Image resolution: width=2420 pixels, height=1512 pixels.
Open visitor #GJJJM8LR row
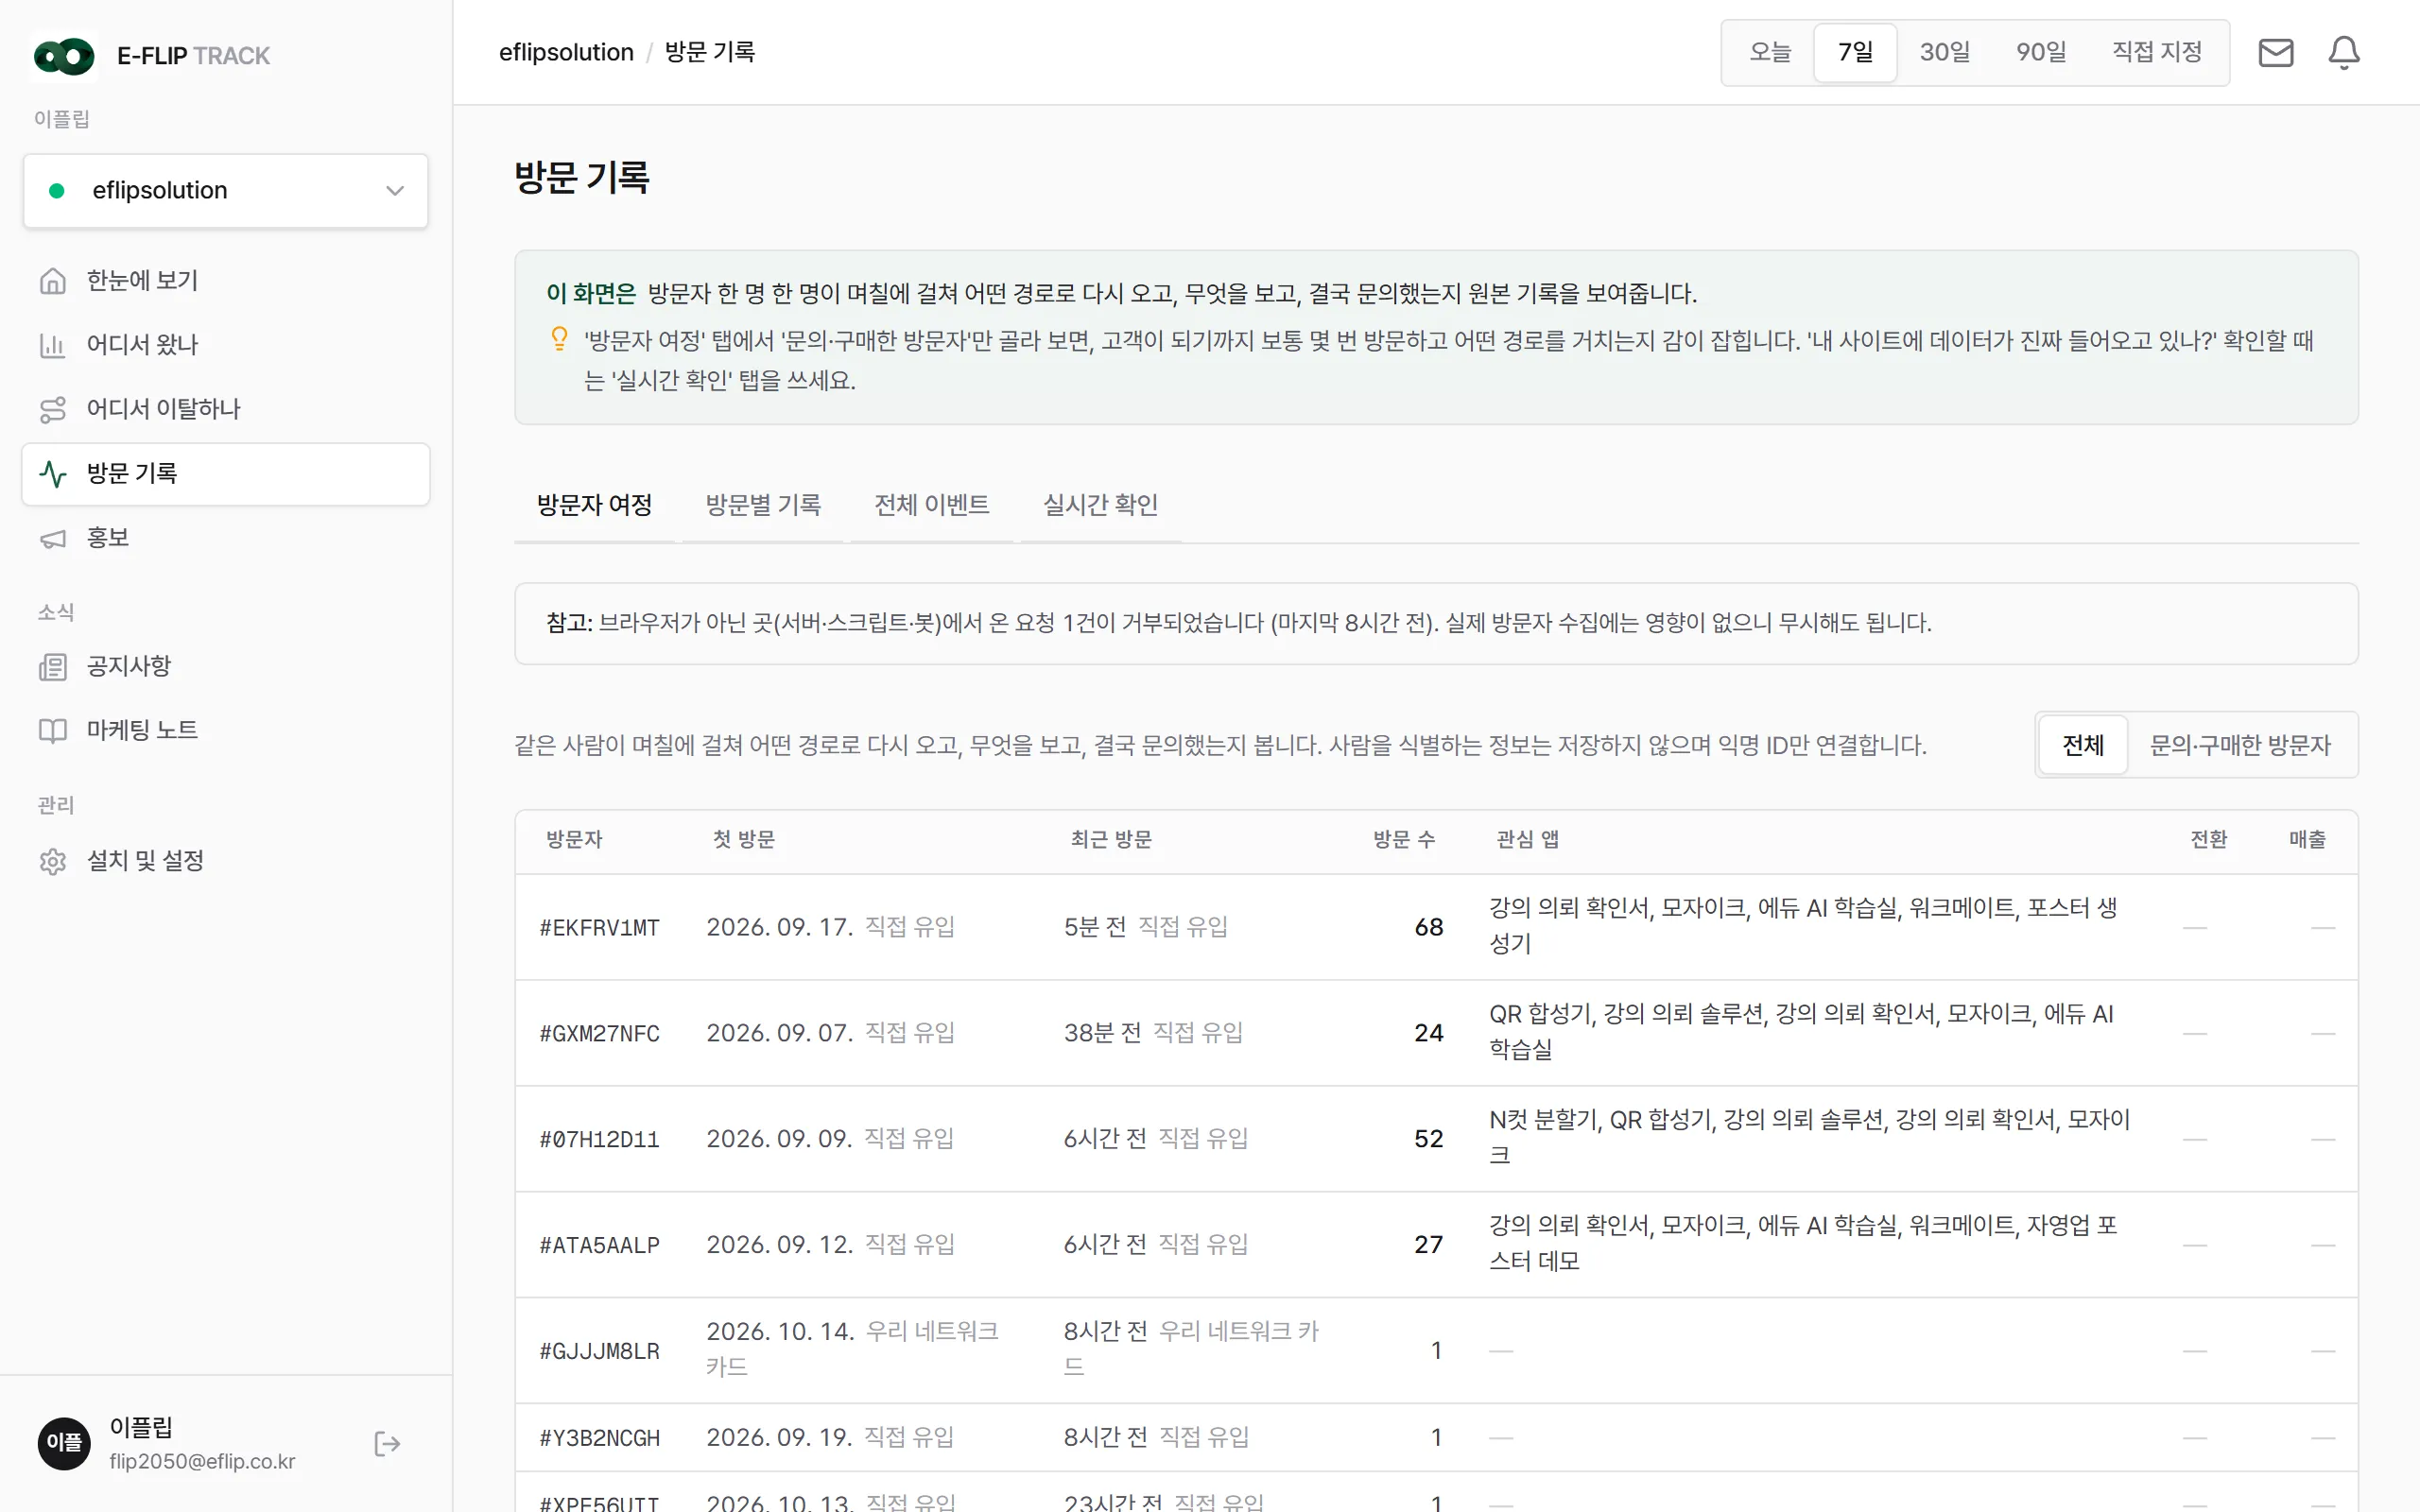coord(1436,1351)
